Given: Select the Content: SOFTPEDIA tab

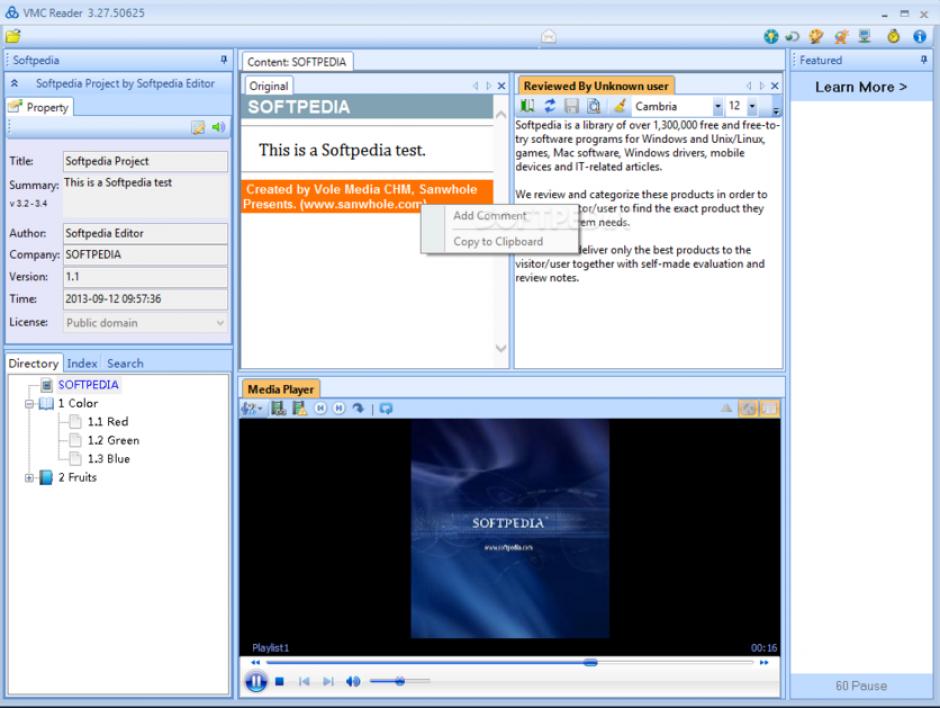Looking at the screenshot, I should pyautogui.click(x=297, y=62).
